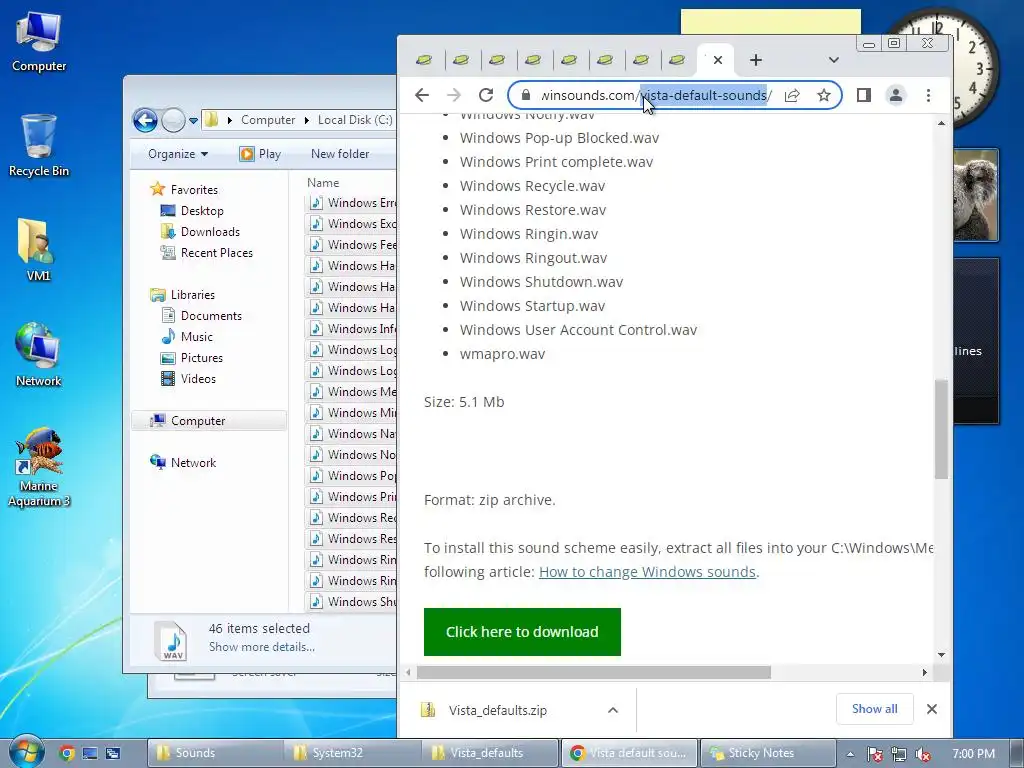Image resolution: width=1024 pixels, height=768 pixels.
Task: Close the downloads bar
Action: [932, 709]
